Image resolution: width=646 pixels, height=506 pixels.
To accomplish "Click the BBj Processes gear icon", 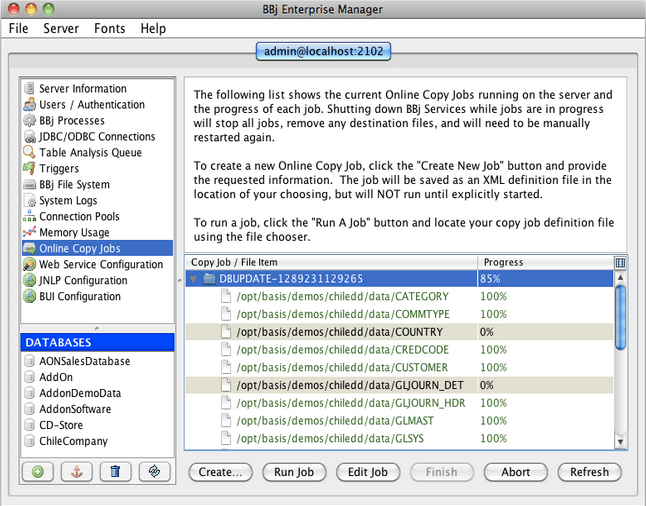I will tap(29, 120).
